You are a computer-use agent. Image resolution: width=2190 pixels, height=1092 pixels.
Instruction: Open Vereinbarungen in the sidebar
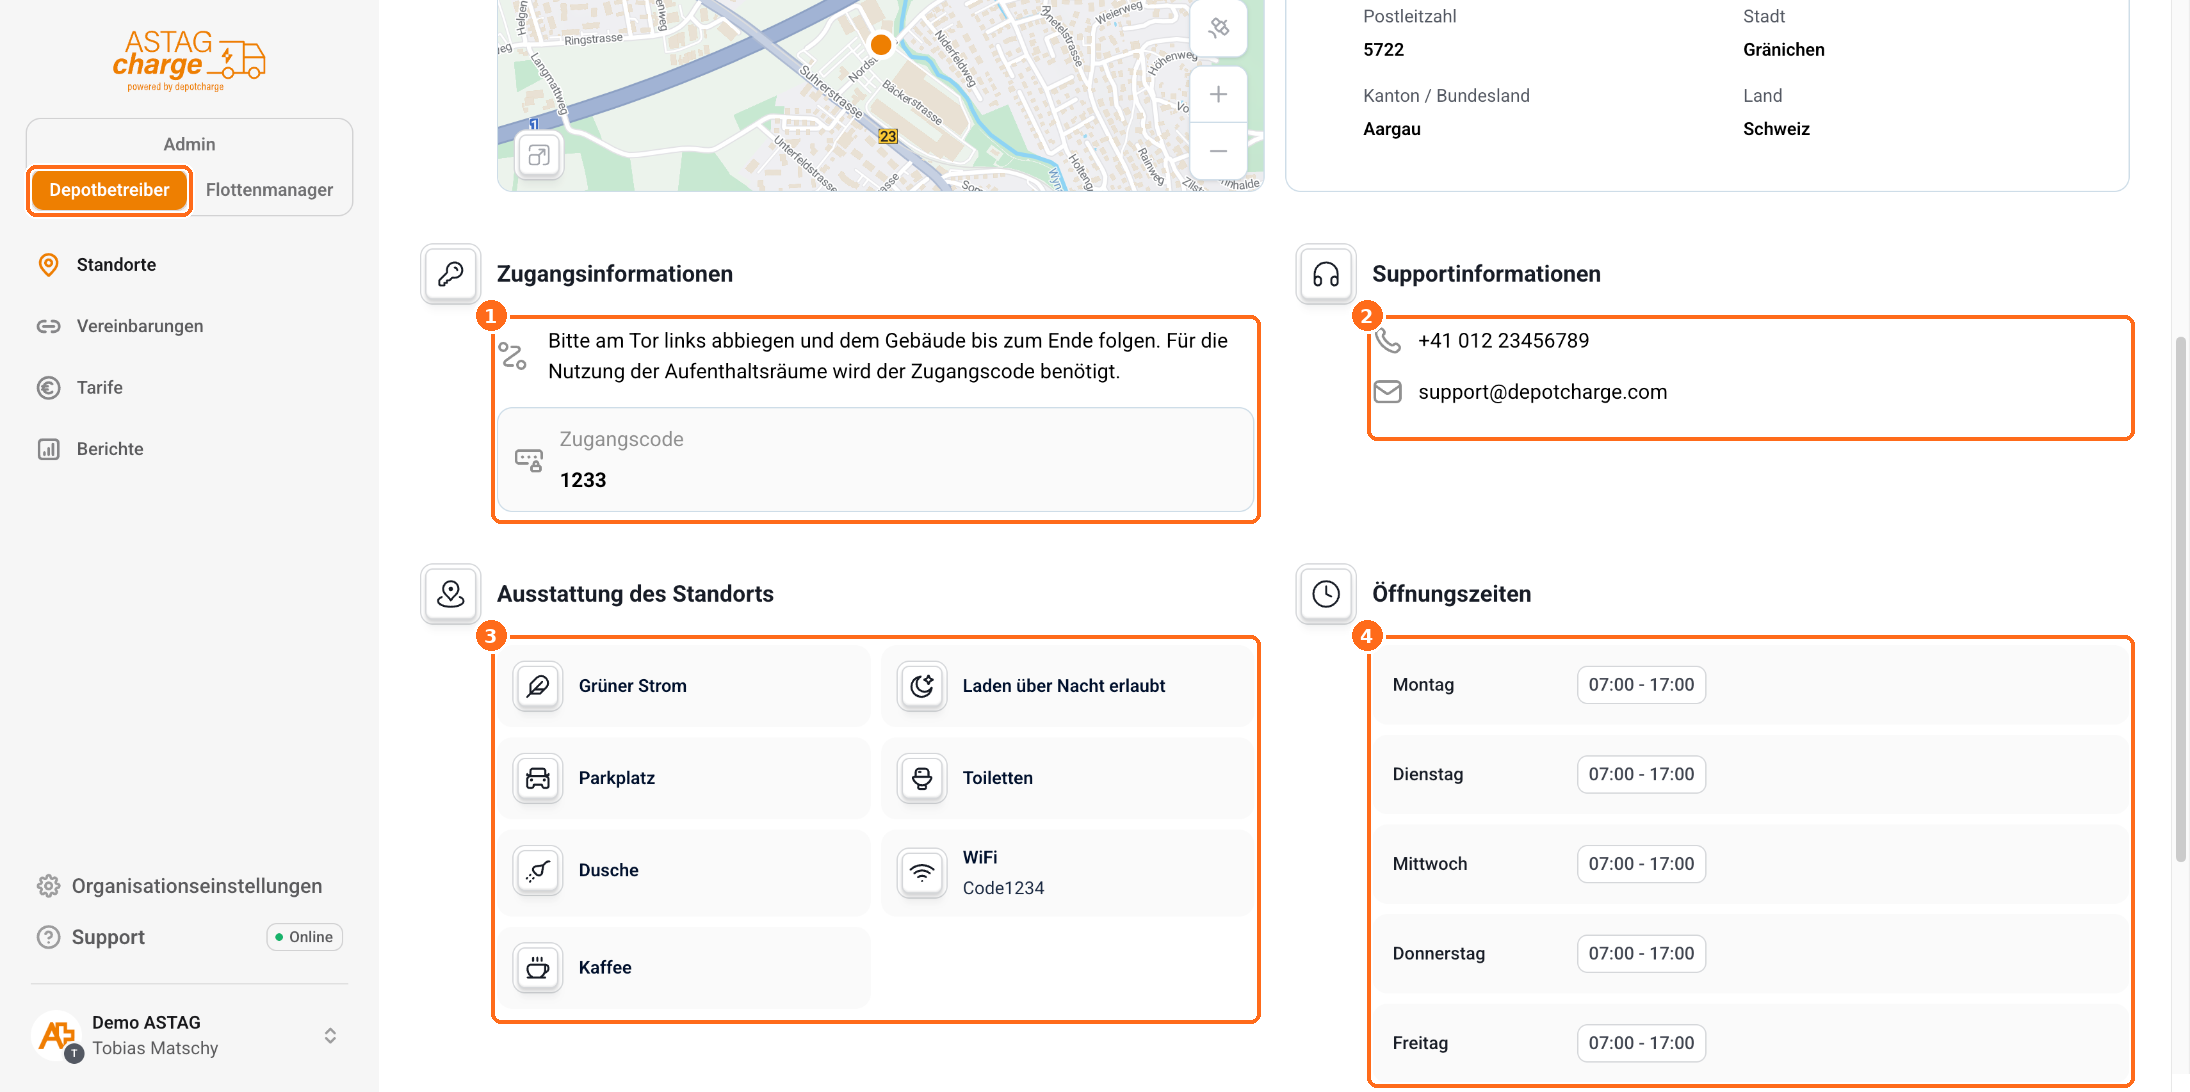[x=139, y=326]
